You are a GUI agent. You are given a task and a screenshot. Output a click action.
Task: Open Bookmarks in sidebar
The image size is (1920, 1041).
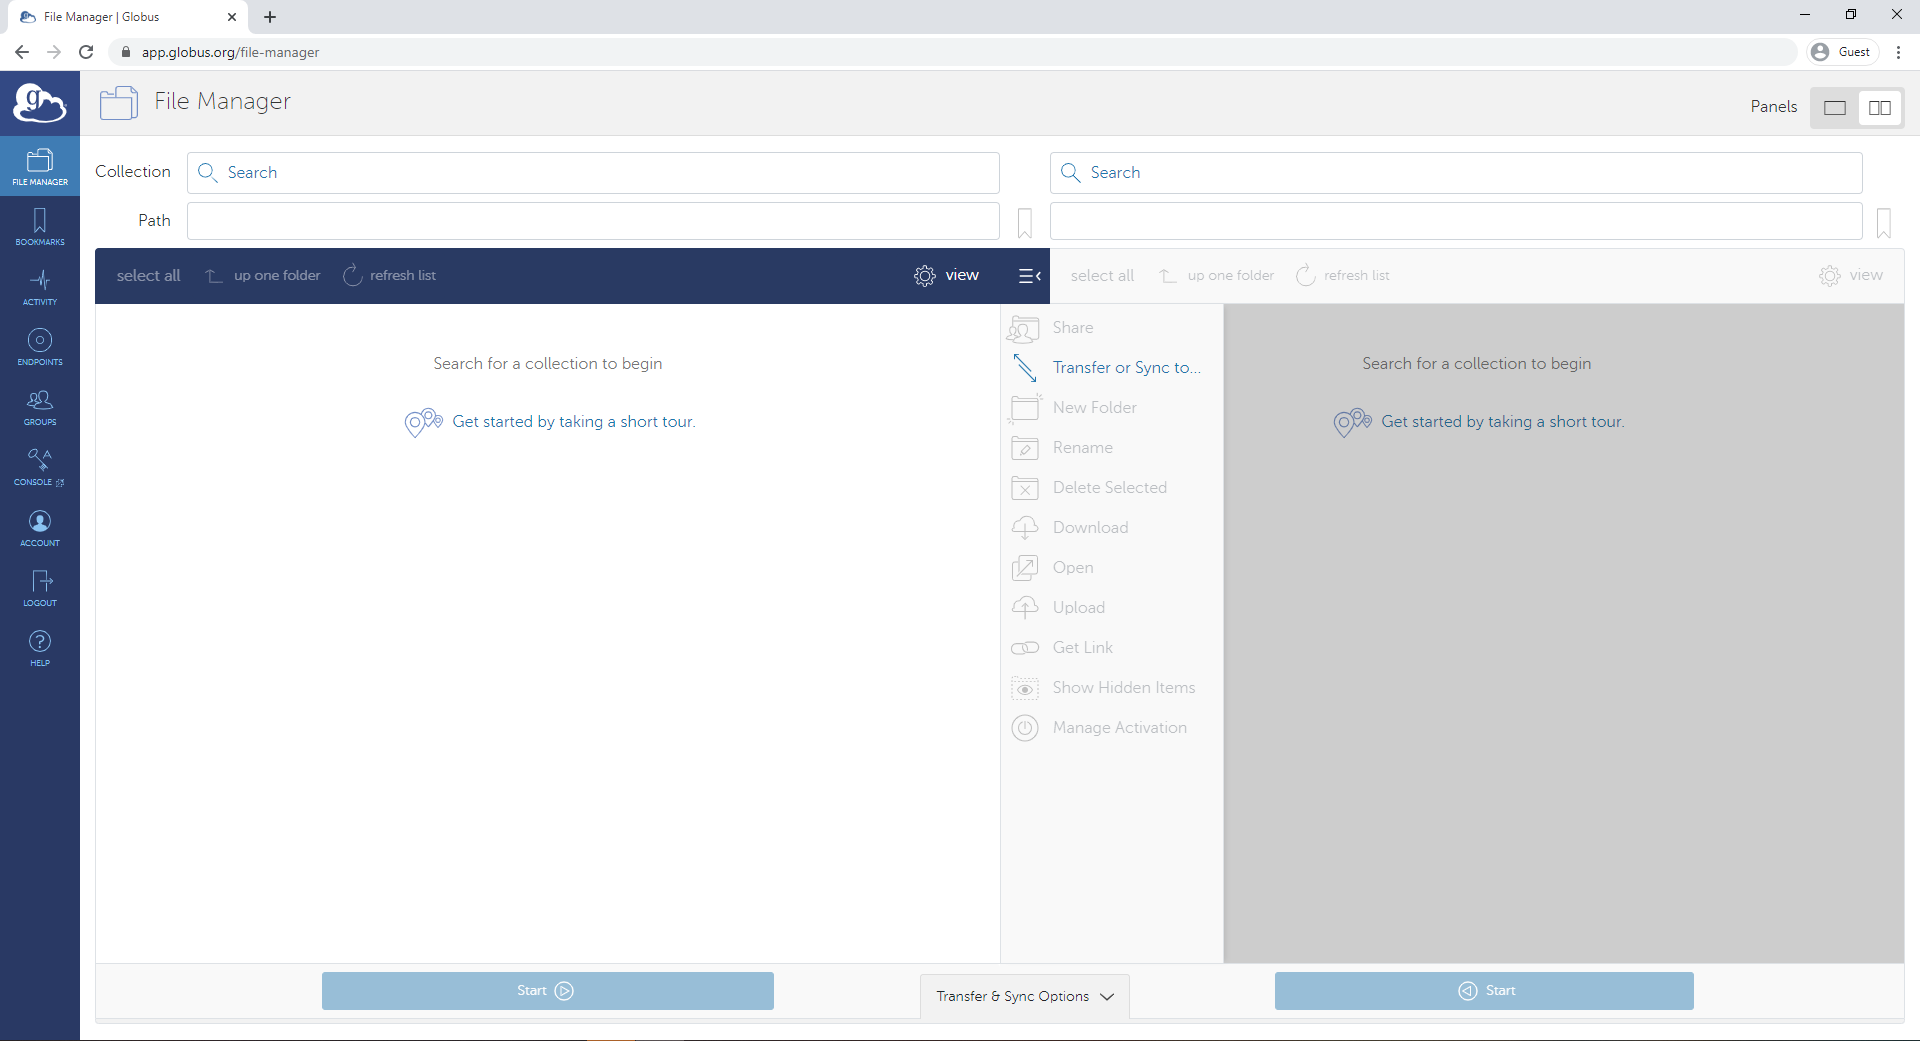(x=40, y=227)
